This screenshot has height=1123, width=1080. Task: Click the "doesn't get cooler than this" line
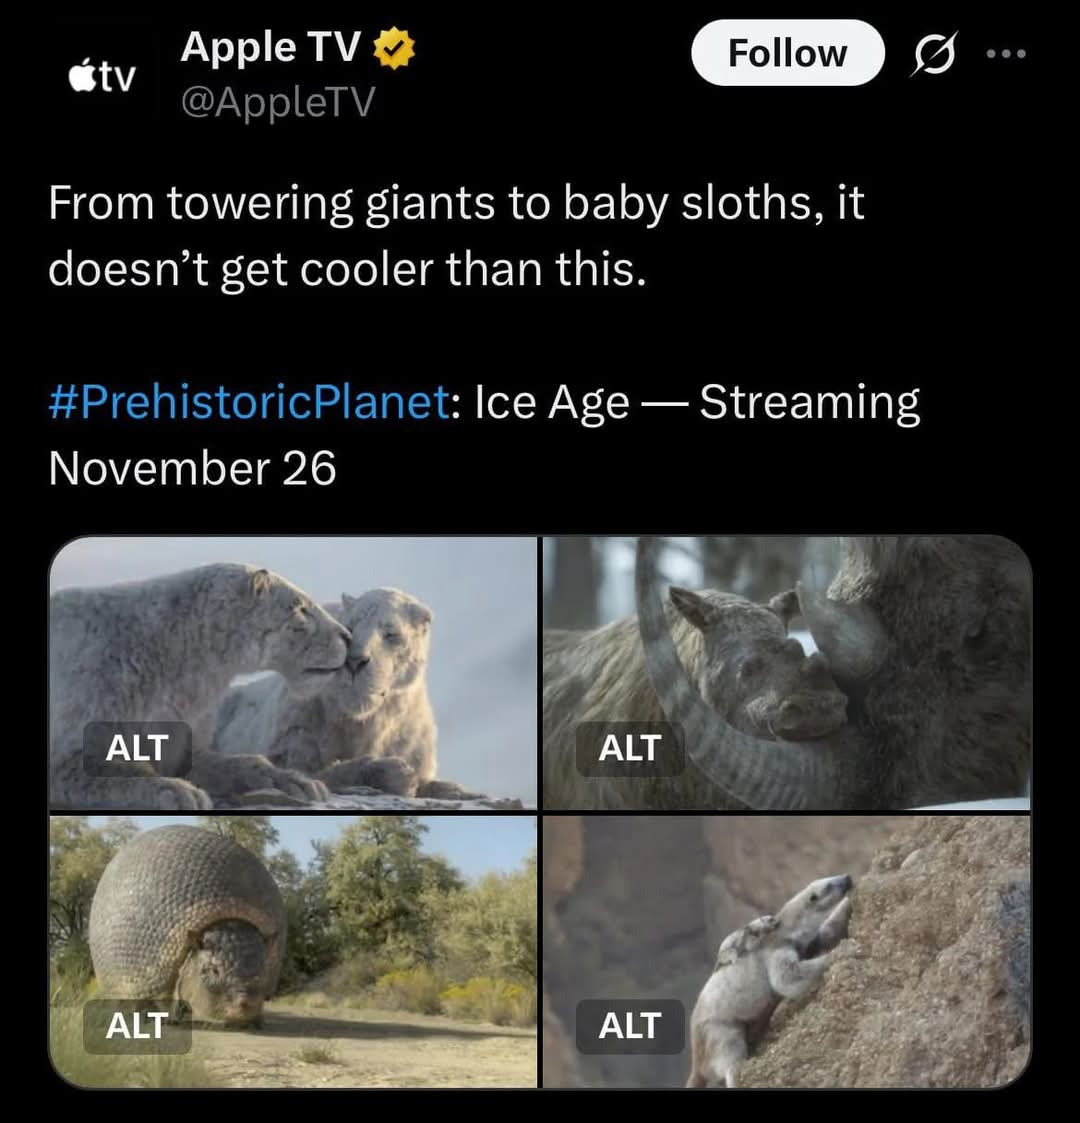(347, 269)
